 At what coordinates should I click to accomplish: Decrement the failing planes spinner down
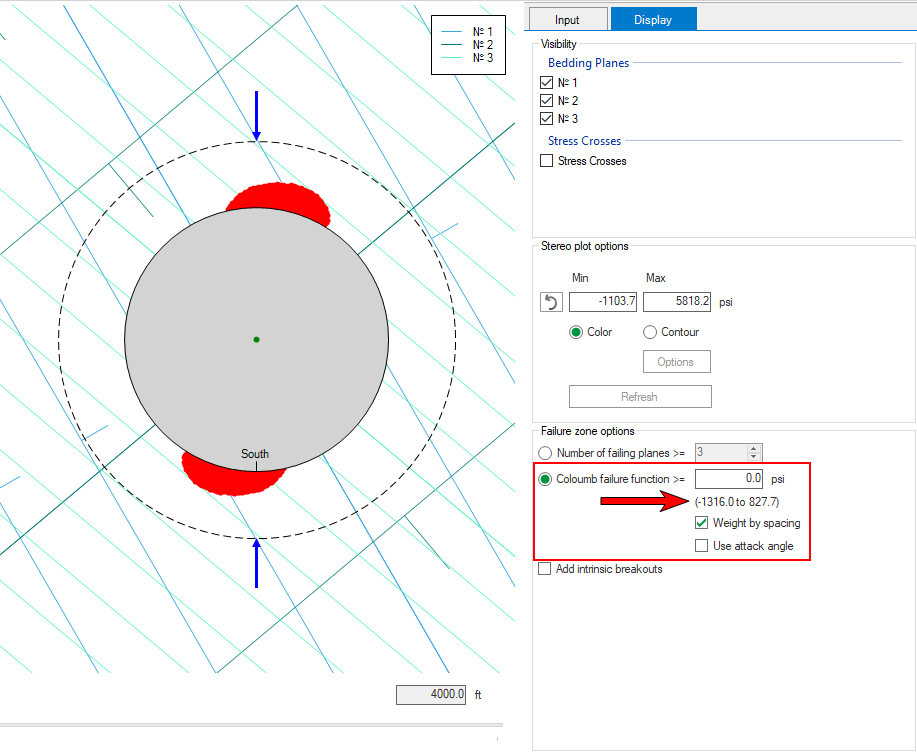pos(754,457)
